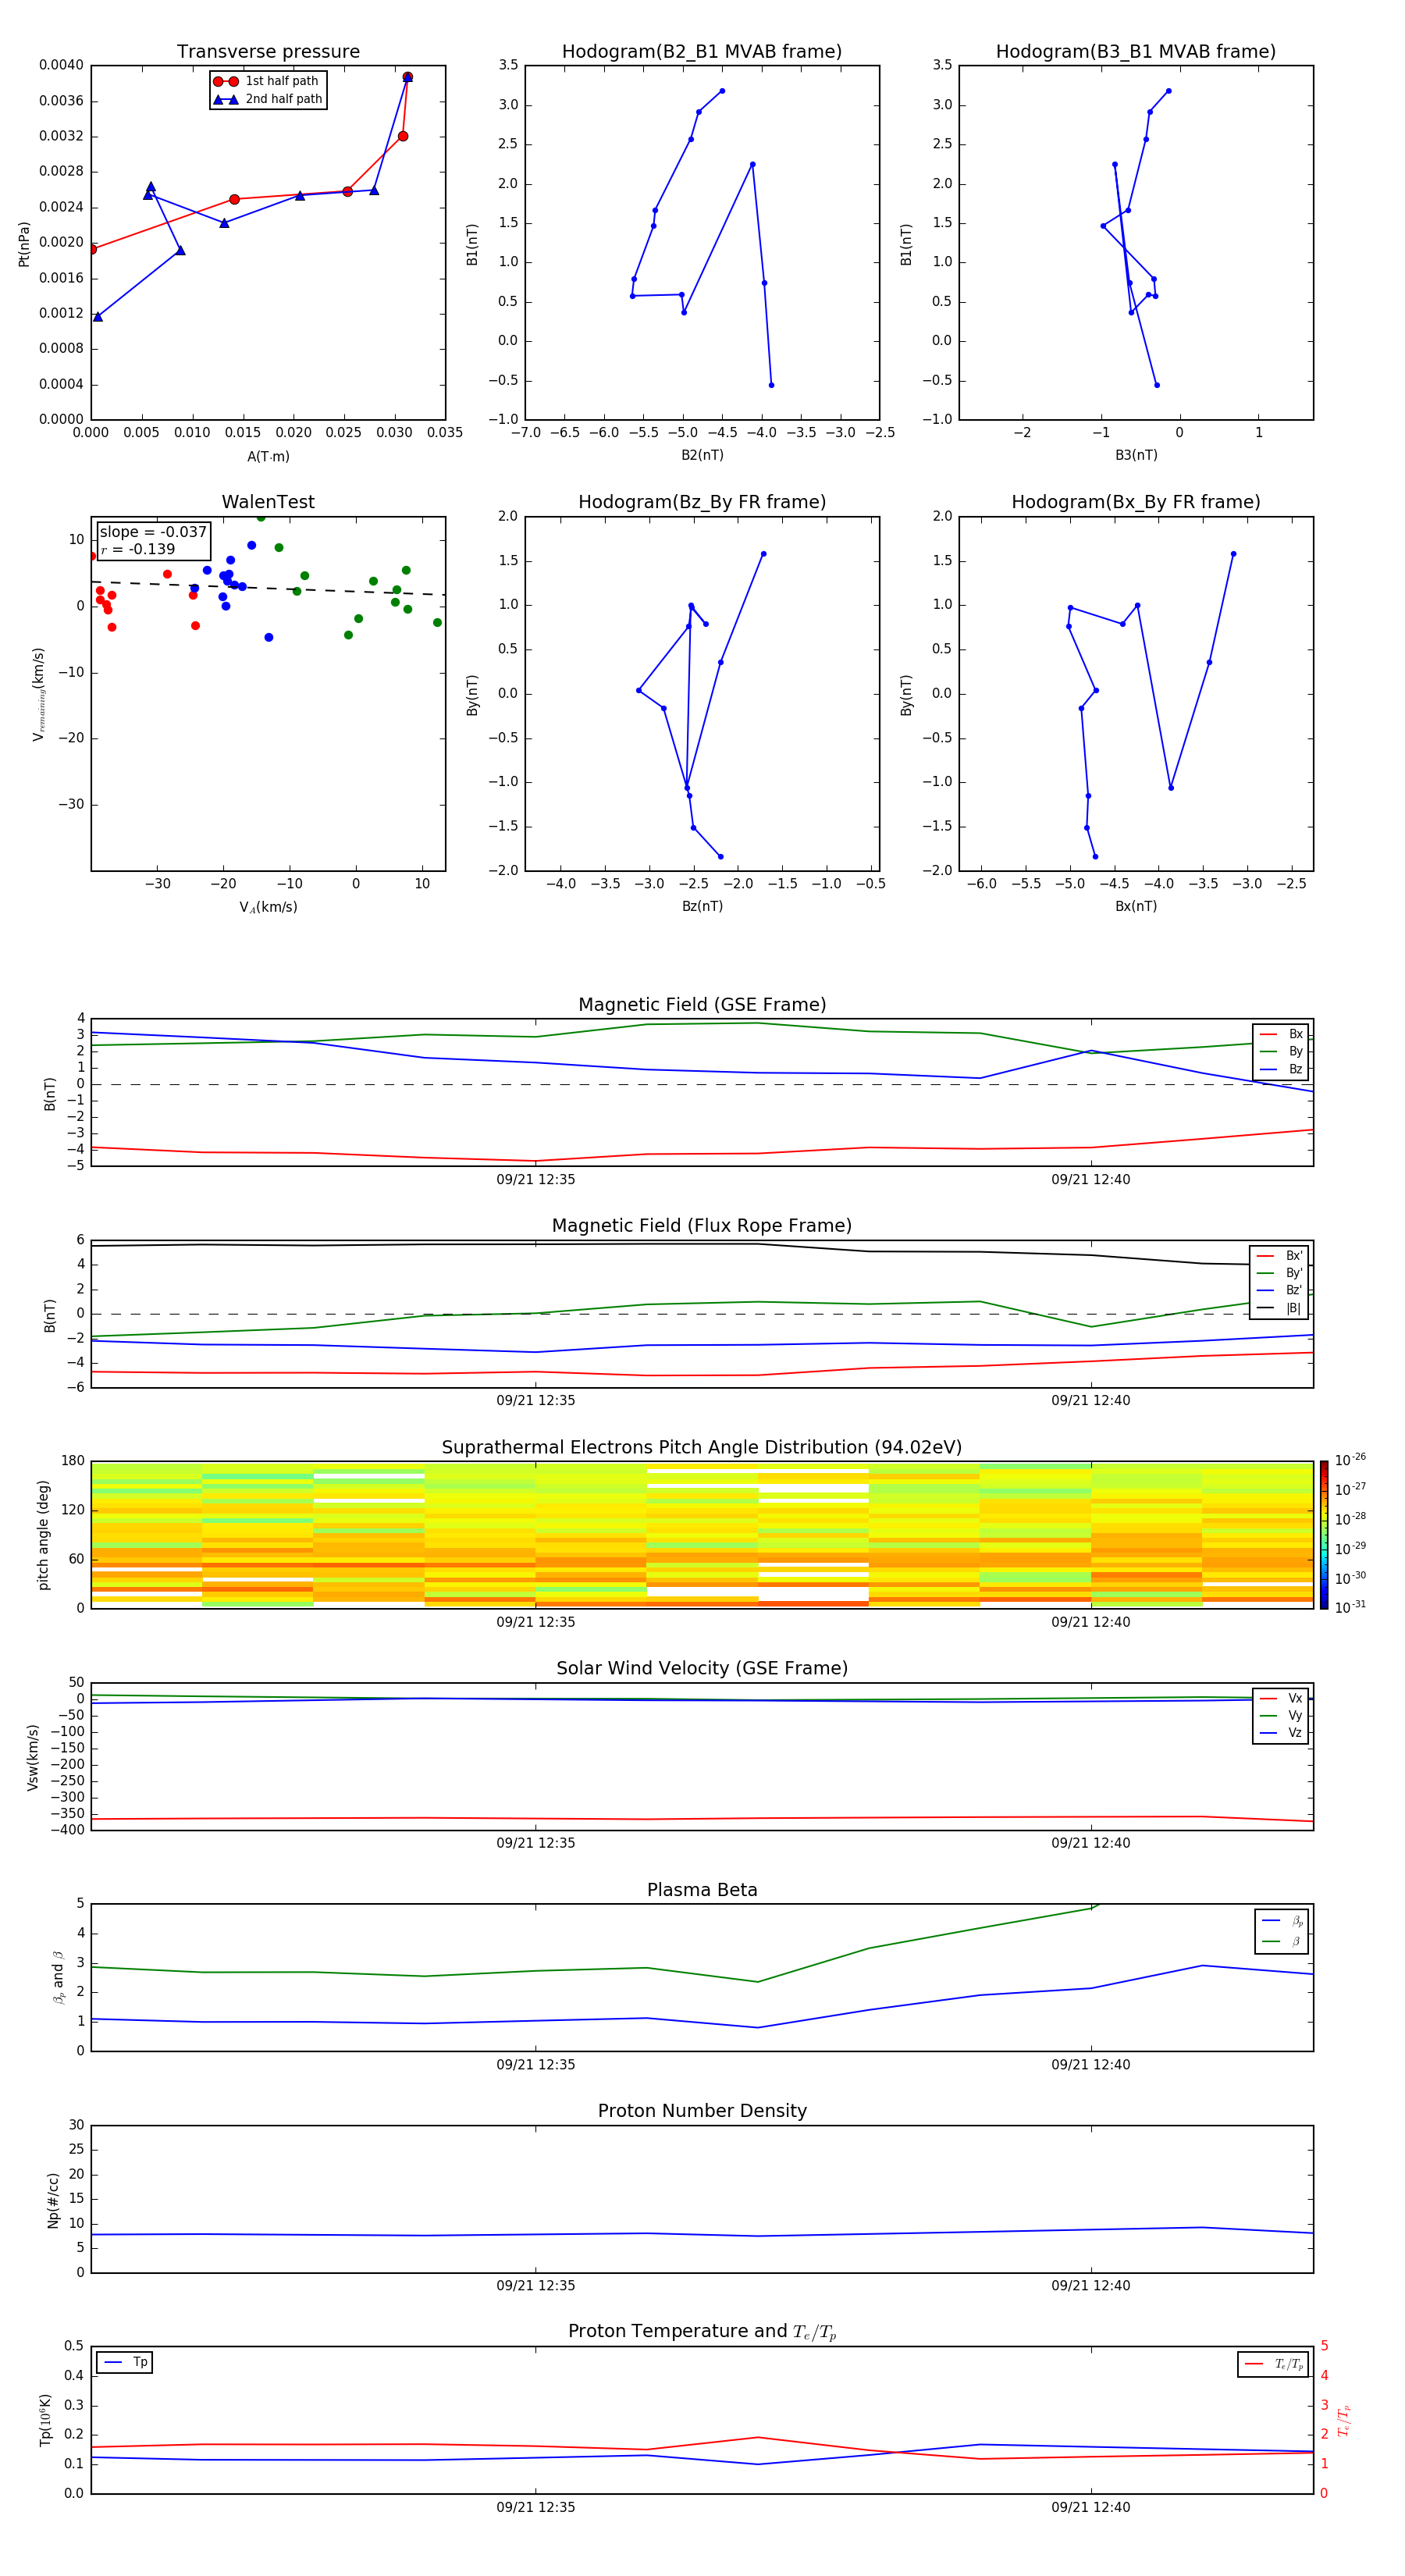Select the Bx' entry in the flux rope legend
Image resolution: width=1405 pixels, height=2576 pixels.
1280,1256
